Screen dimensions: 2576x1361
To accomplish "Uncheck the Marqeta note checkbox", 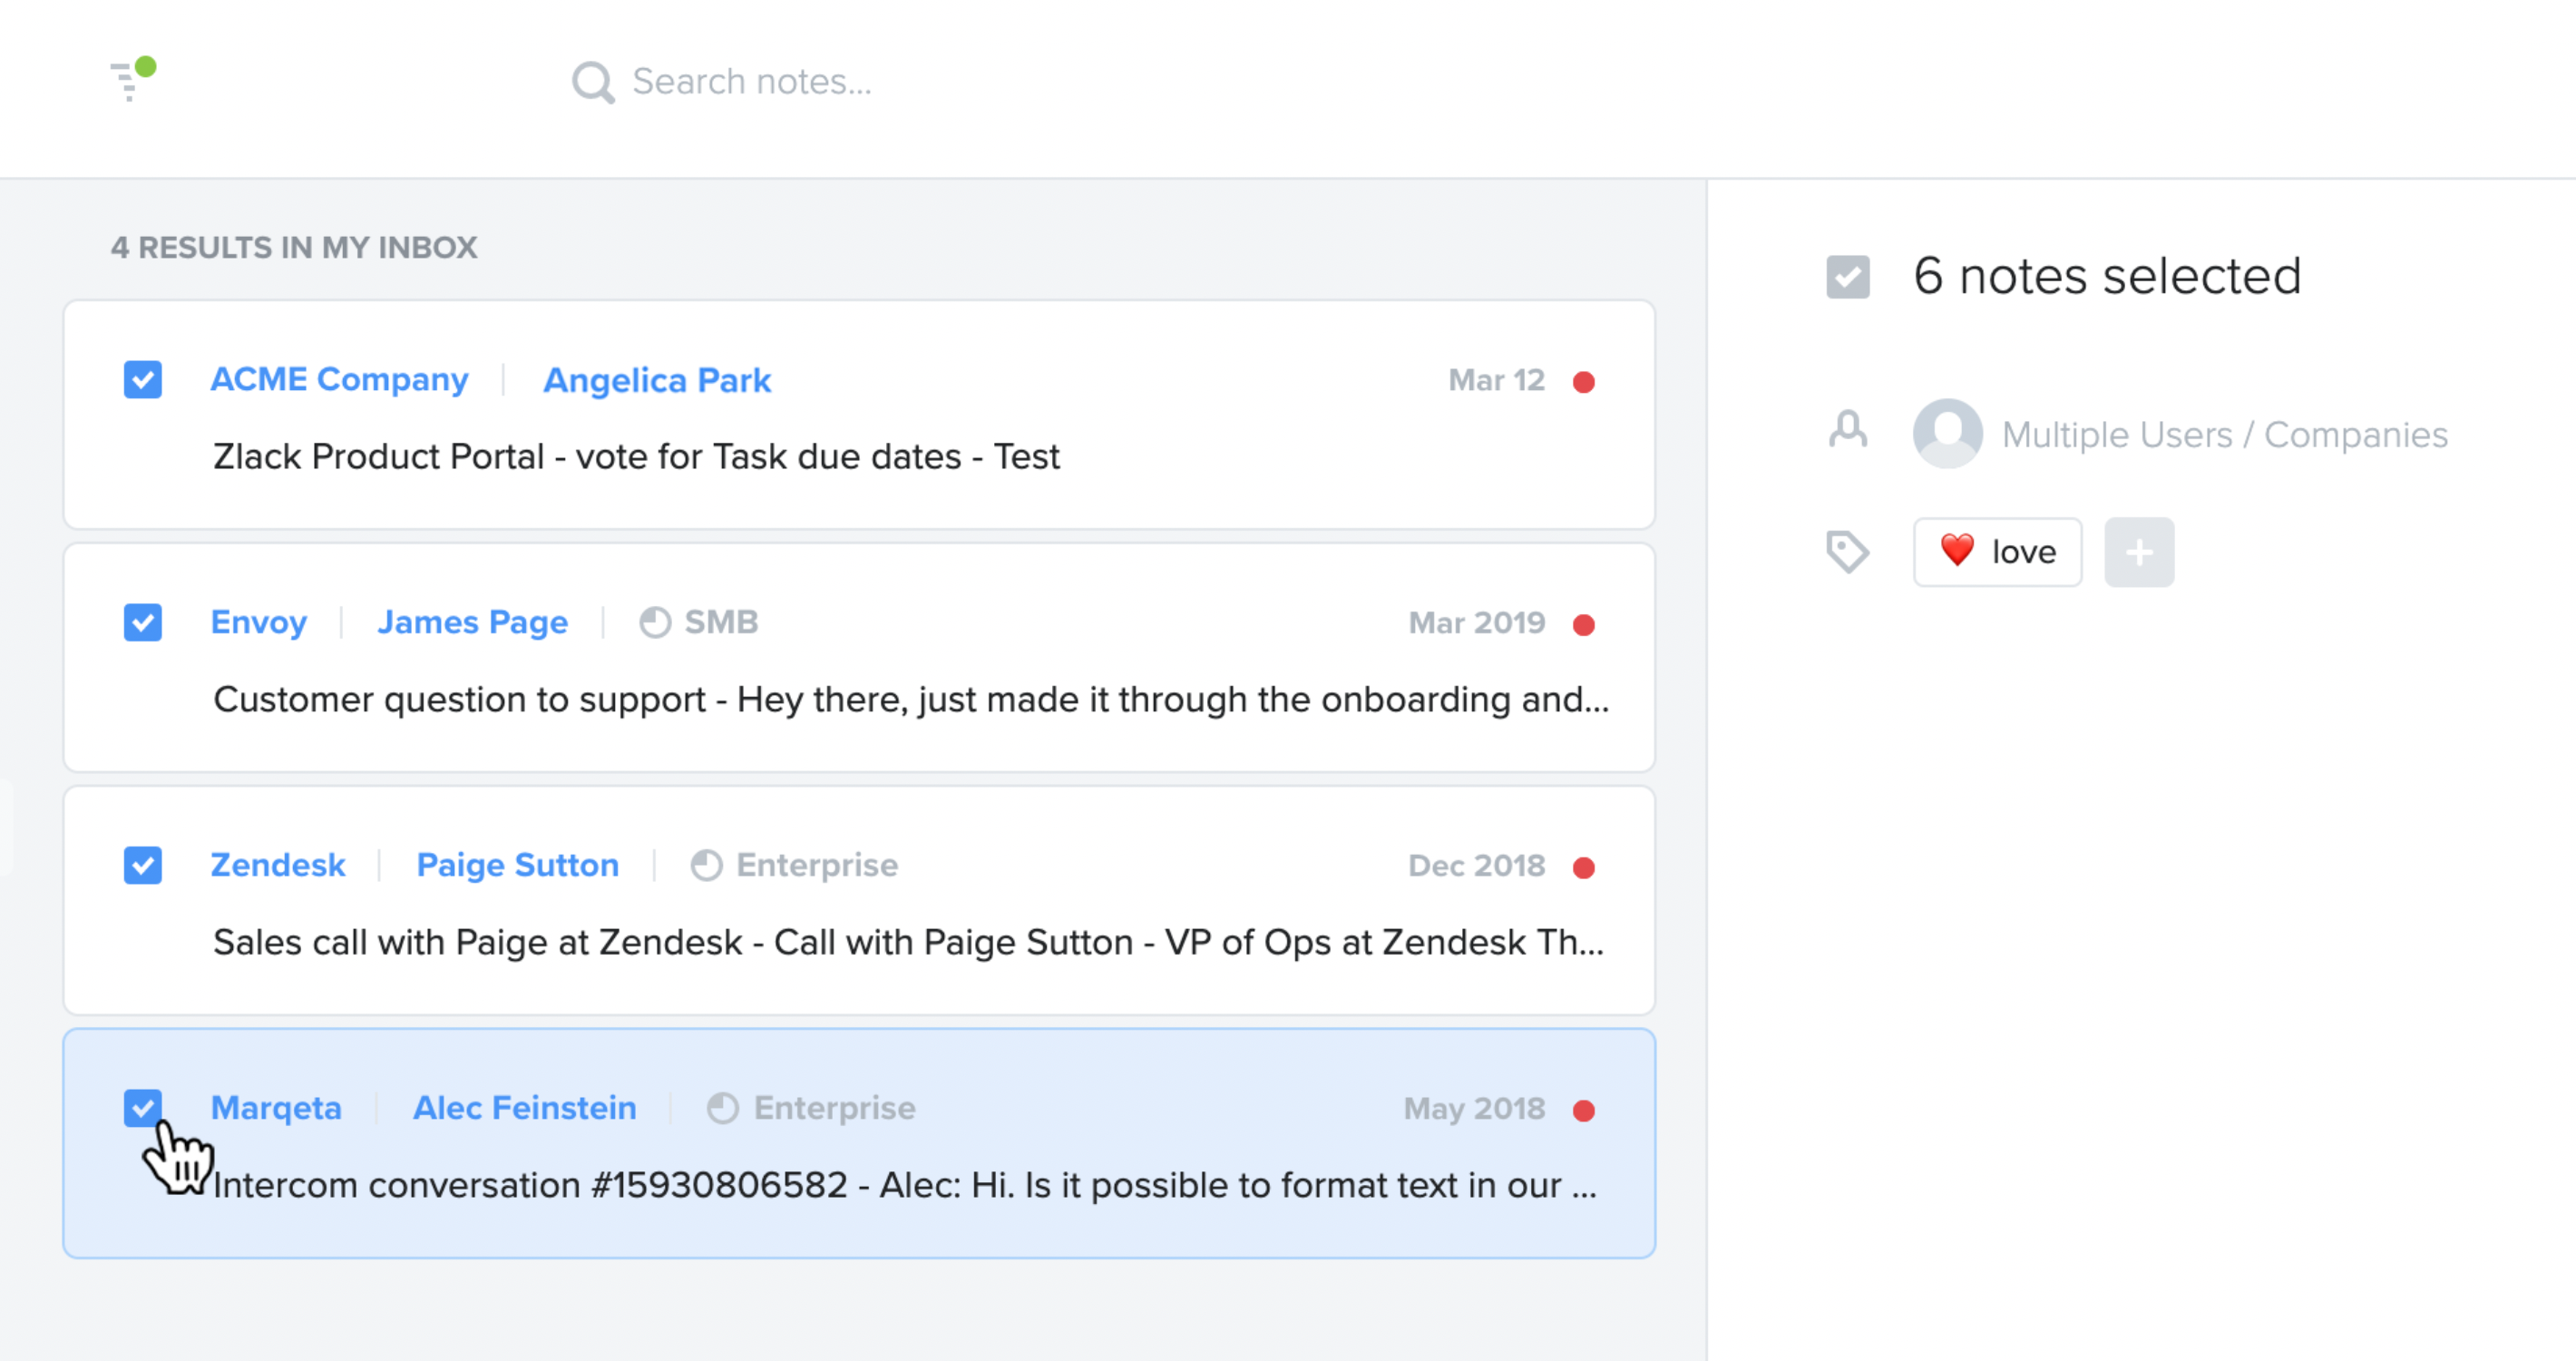I will click(x=143, y=1108).
